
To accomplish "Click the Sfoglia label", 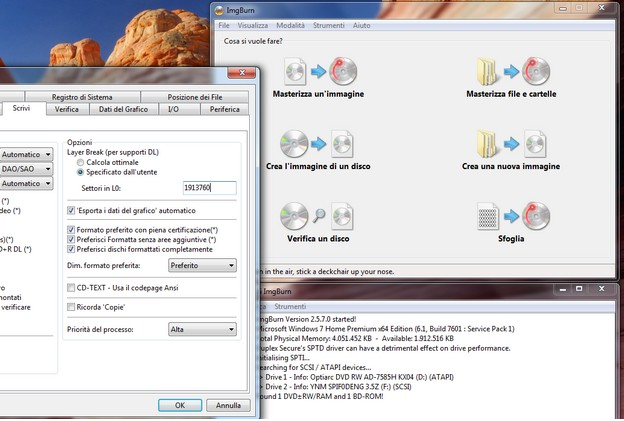I will pos(511,239).
